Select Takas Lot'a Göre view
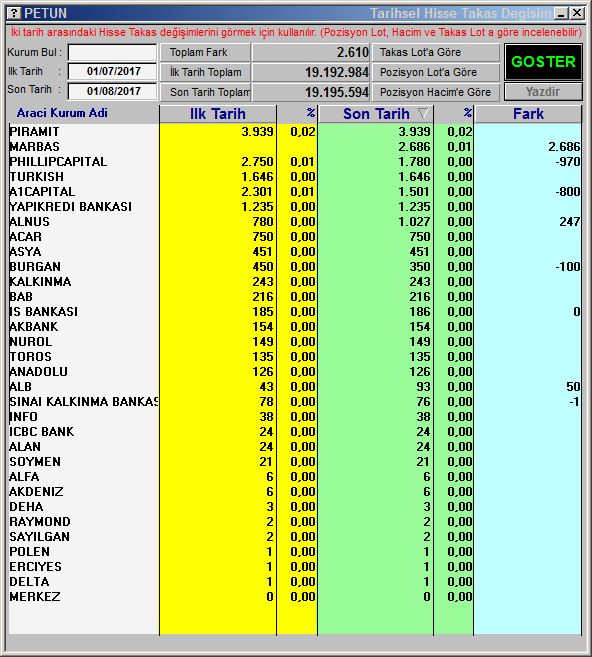The width and height of the screenshot is (592, 657). [x=436, y=52]
